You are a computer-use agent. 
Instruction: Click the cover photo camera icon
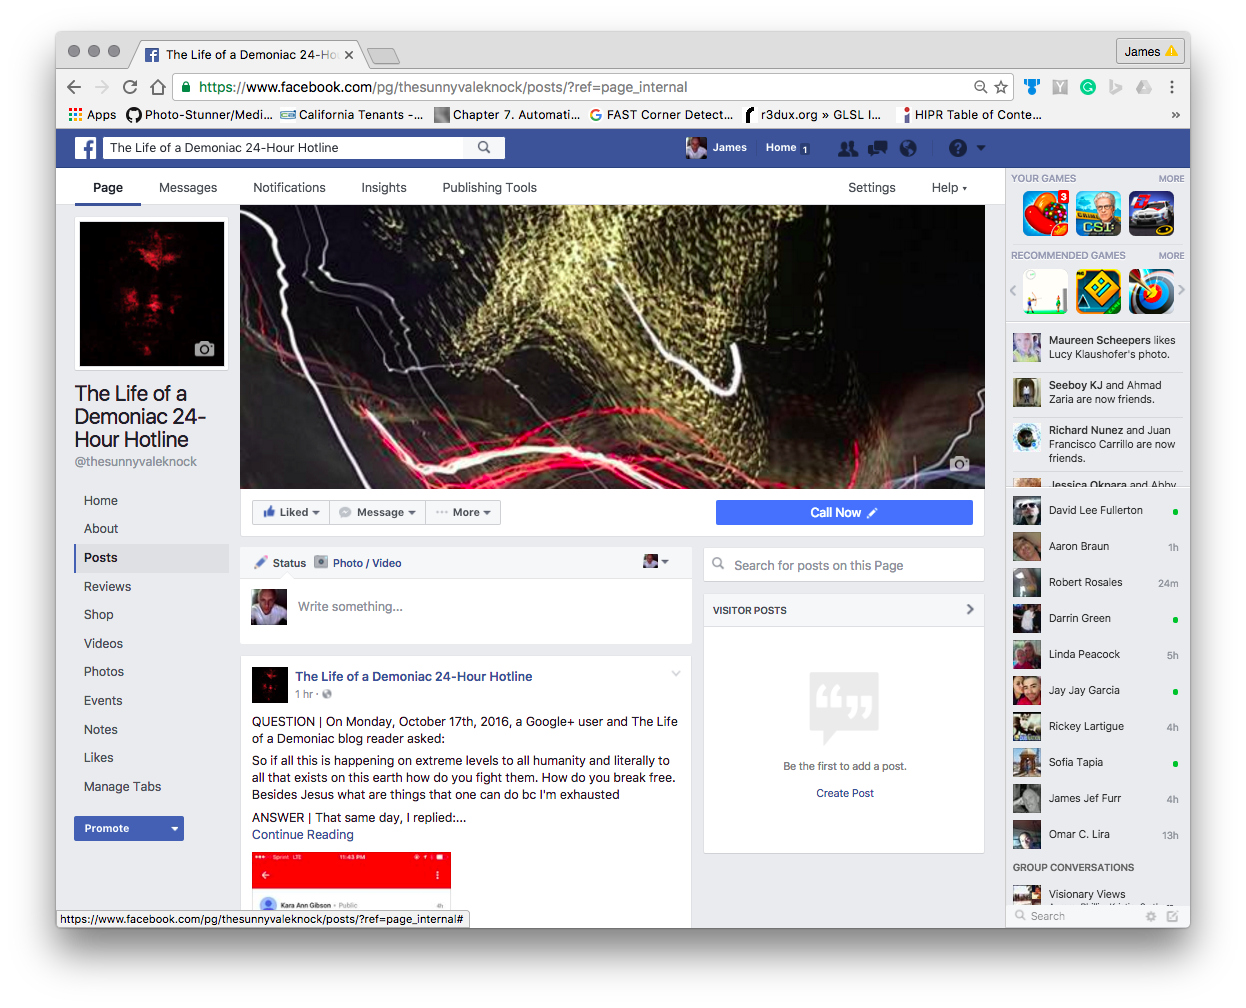pos(960,464)
